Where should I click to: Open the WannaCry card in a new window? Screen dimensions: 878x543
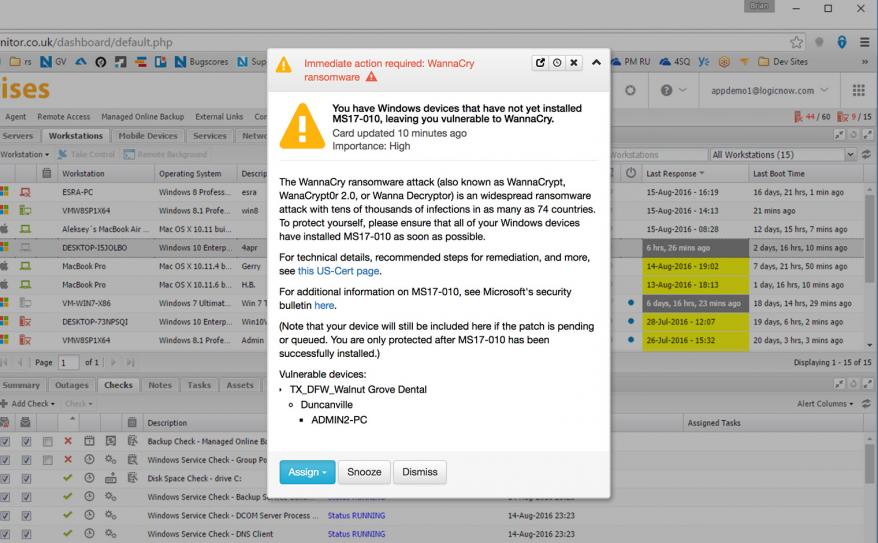(x=540, y=63)
